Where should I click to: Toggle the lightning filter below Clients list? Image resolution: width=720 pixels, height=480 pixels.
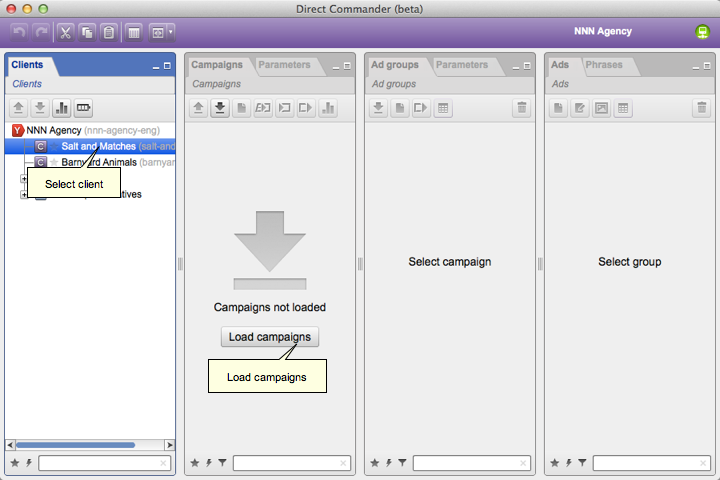(x=29, y=463)
